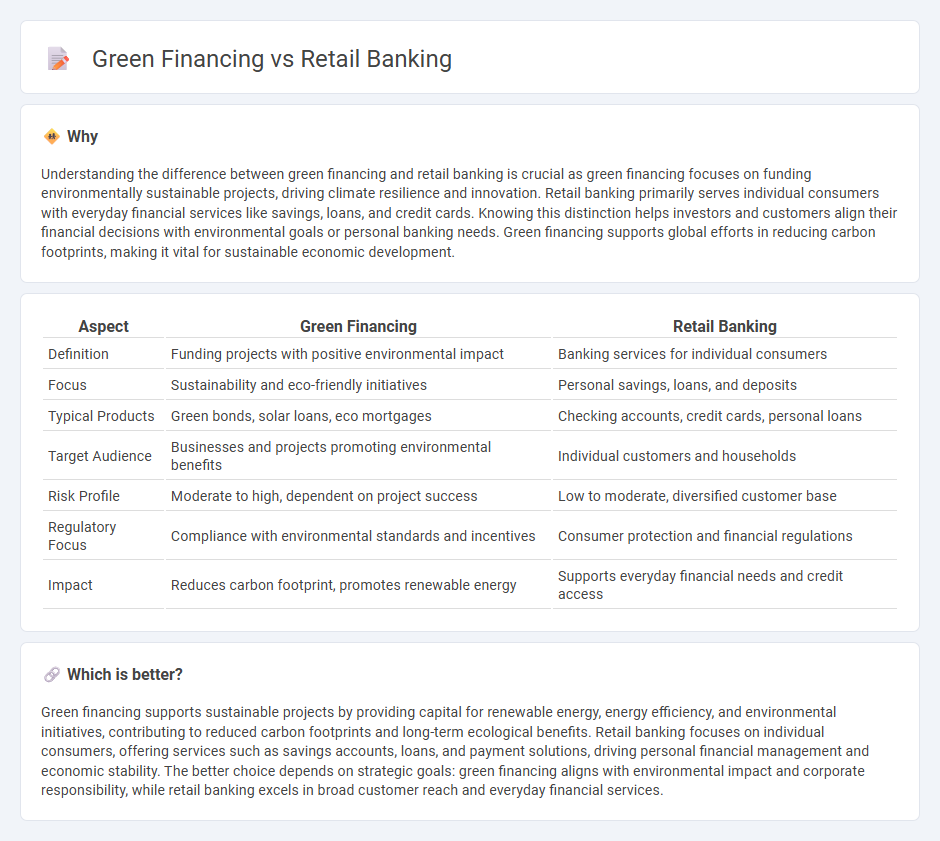Click the 'Green Financing' column header
Viewport: 940px width, 841px height.
point(358,326)
